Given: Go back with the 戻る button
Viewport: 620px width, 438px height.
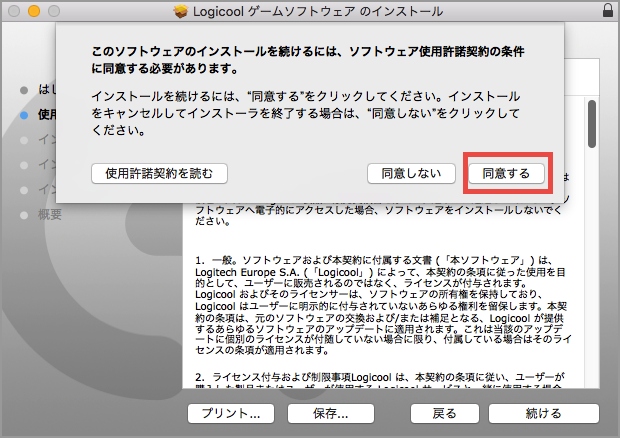Looking at the screenshot, I should (444, 413).
